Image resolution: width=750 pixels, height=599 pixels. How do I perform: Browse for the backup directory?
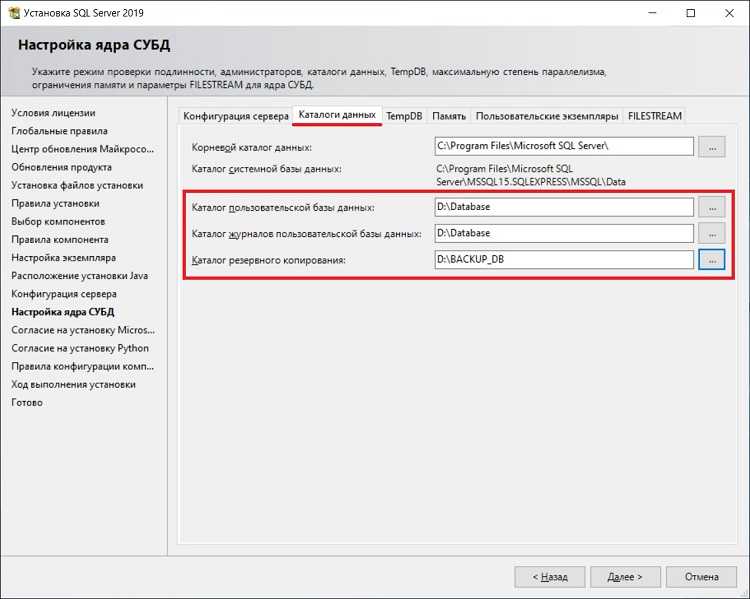(711, 260)
